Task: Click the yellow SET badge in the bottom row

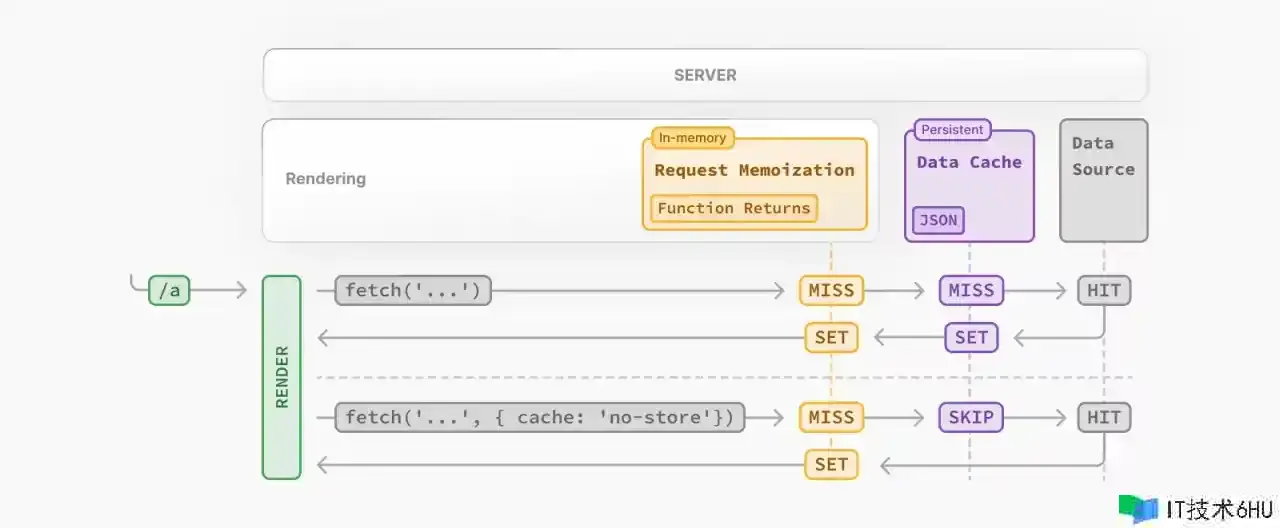Action: (x=831, y=464)
